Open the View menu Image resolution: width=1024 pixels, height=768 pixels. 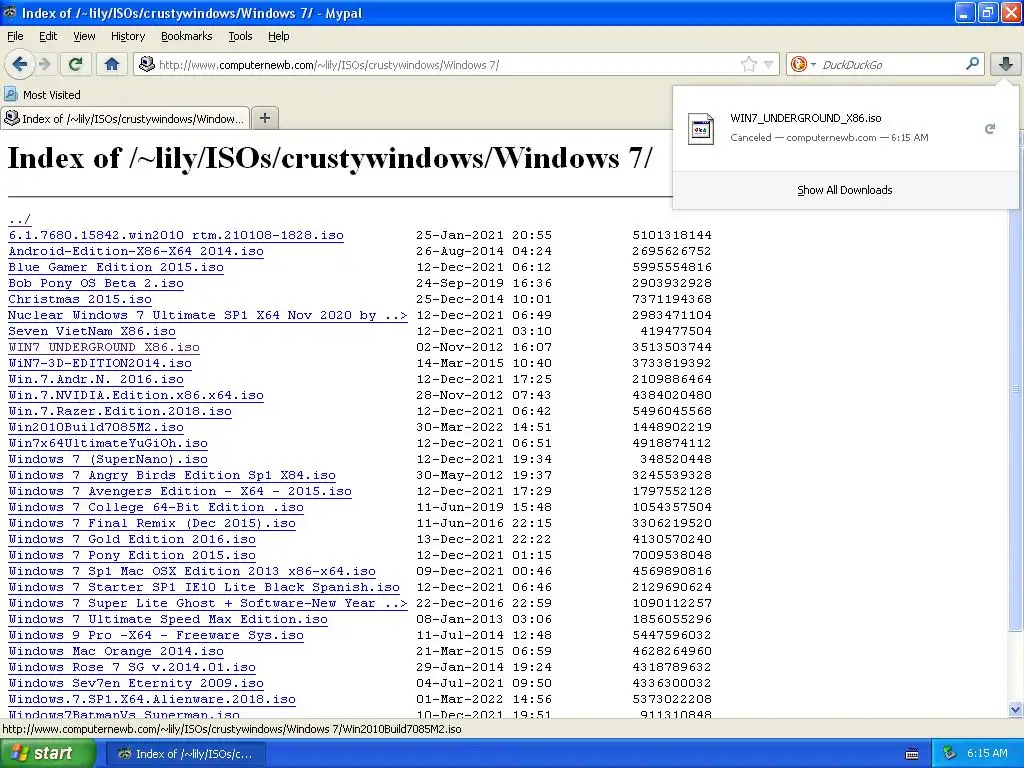coord(84,36)
